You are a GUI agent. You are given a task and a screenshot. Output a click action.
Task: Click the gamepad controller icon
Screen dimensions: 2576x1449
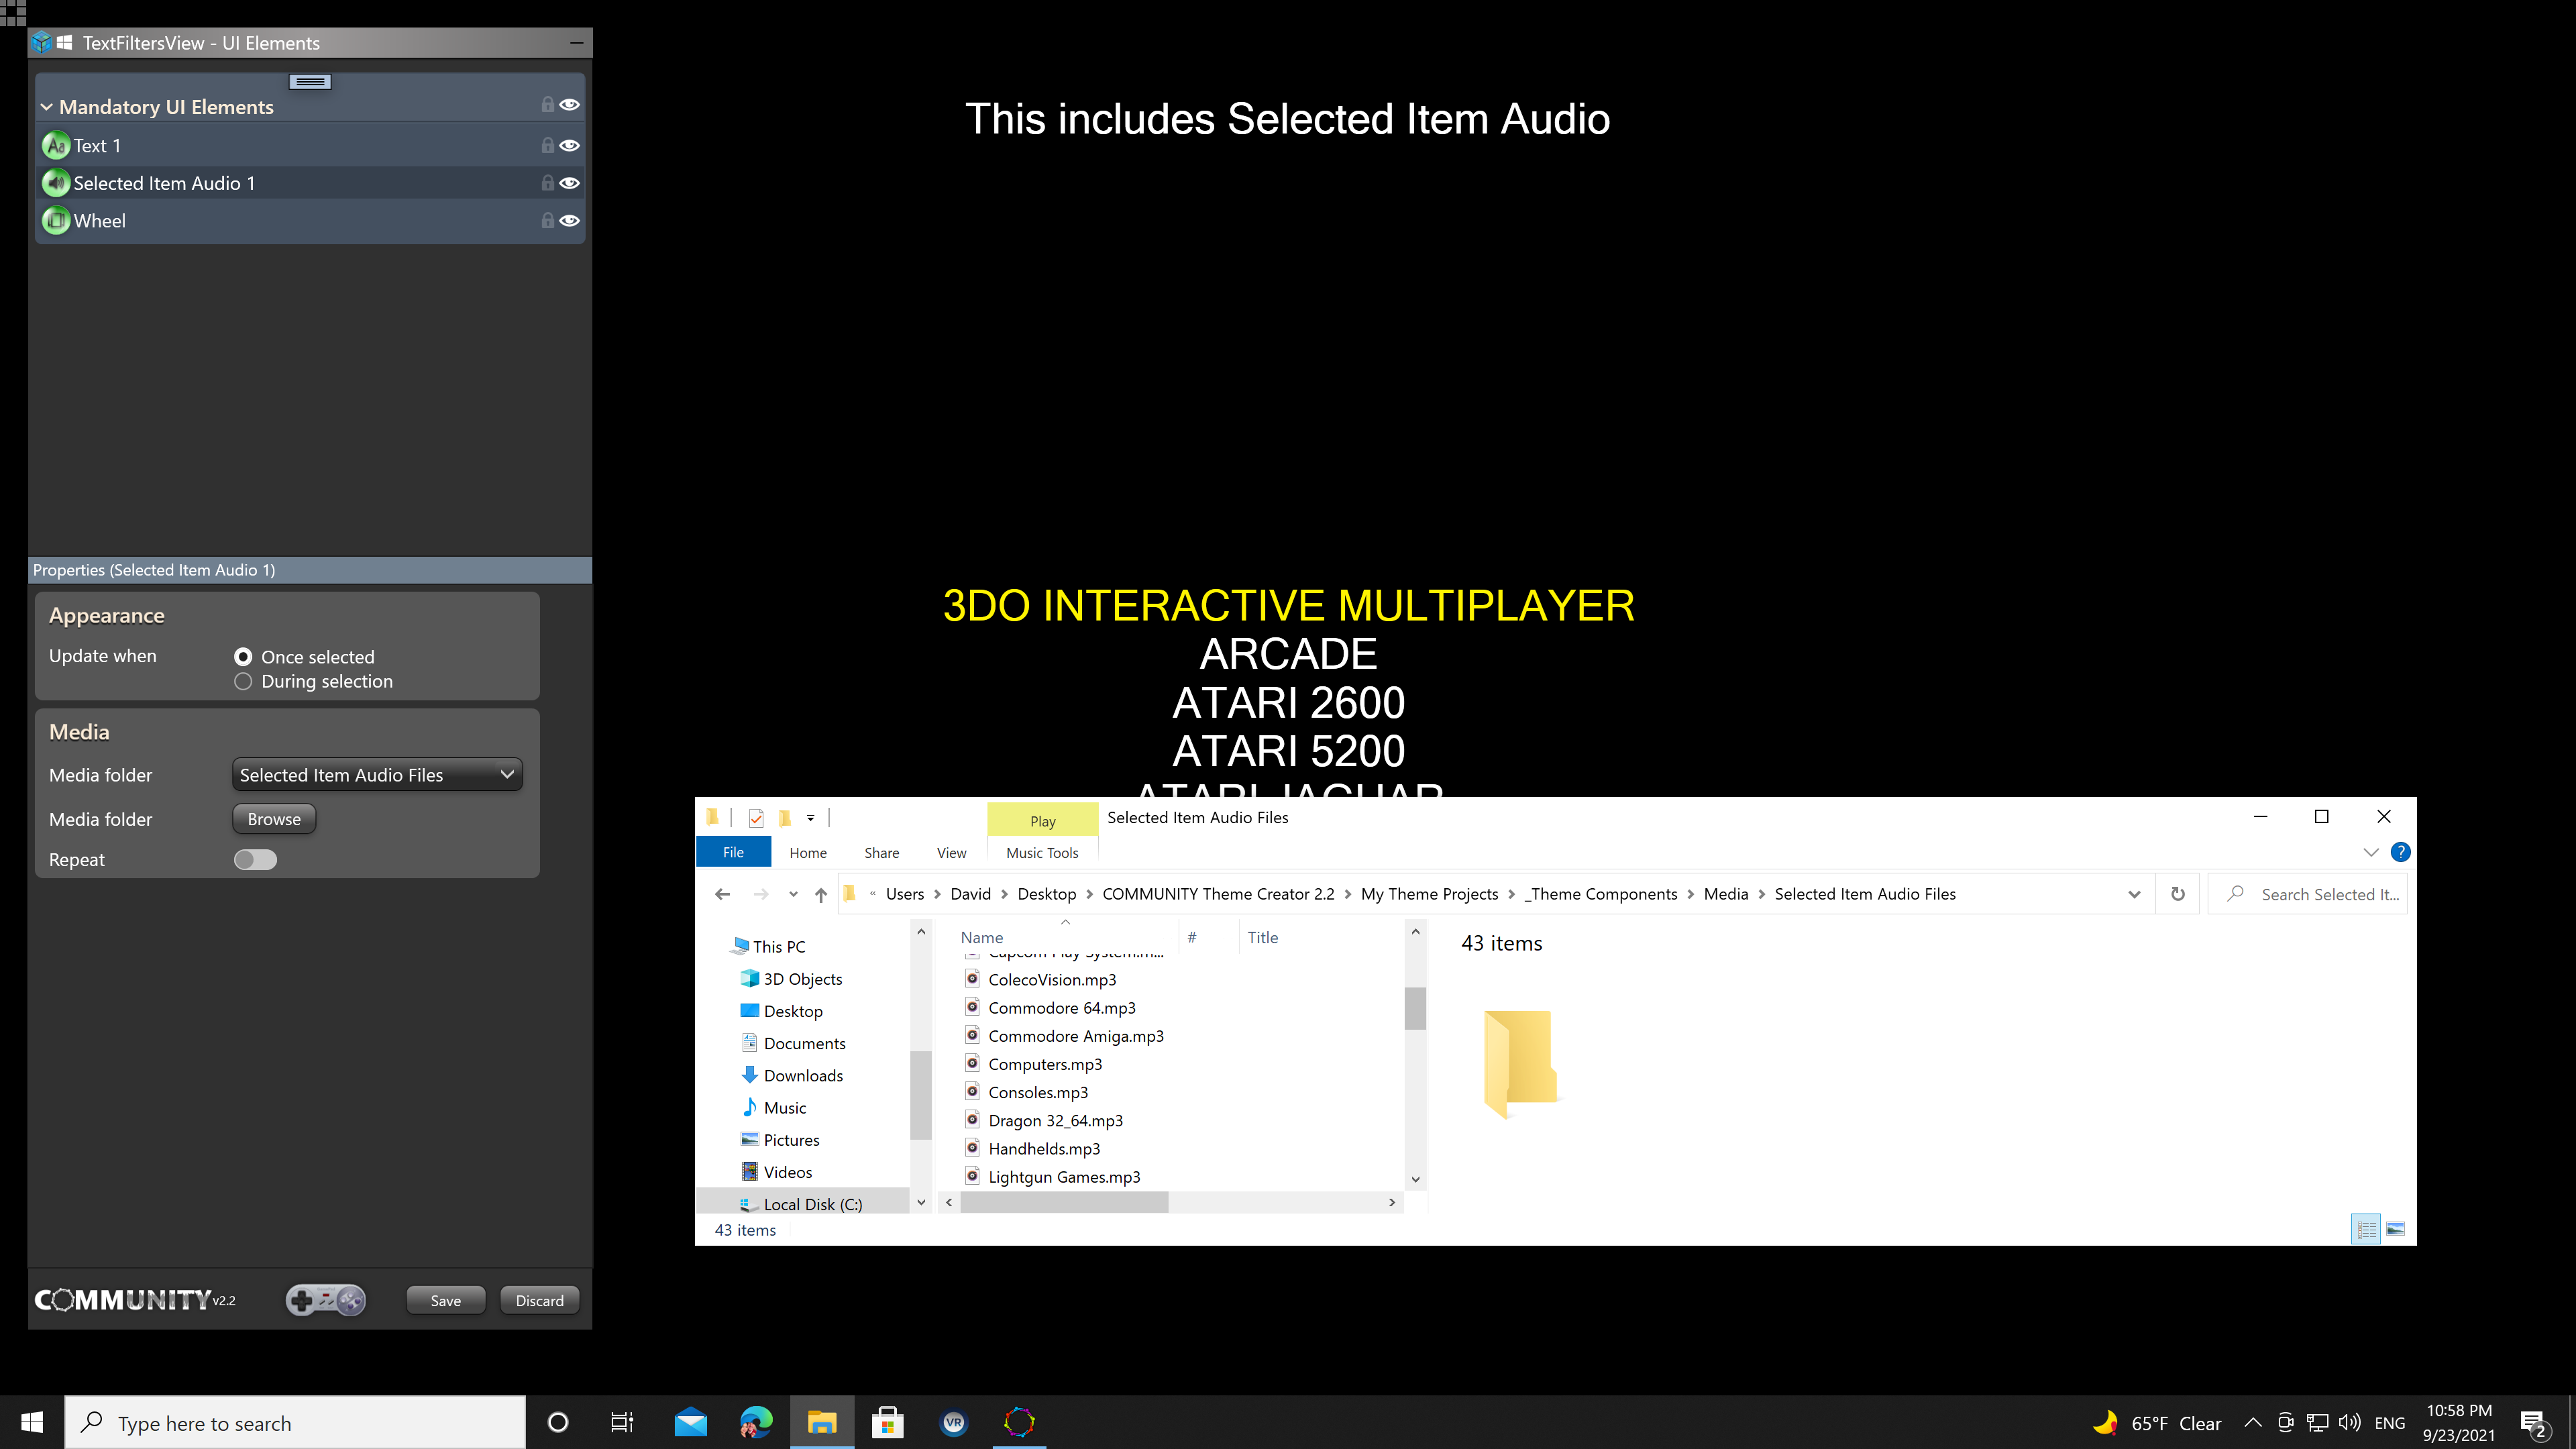[x=326, y=1300]
